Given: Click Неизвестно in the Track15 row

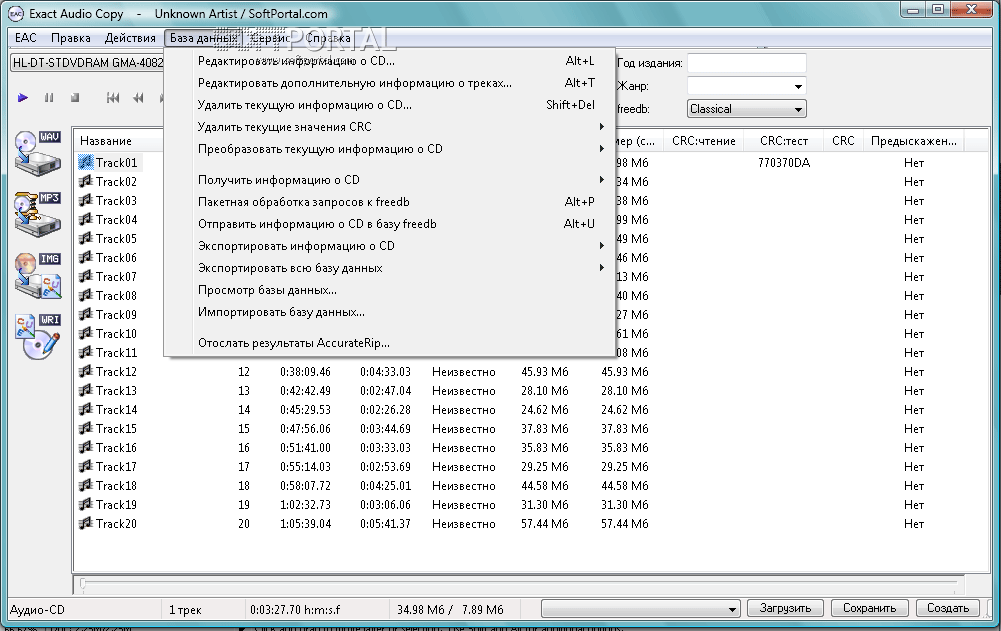Looking at the screenshot, I should (x=463, y=429).
